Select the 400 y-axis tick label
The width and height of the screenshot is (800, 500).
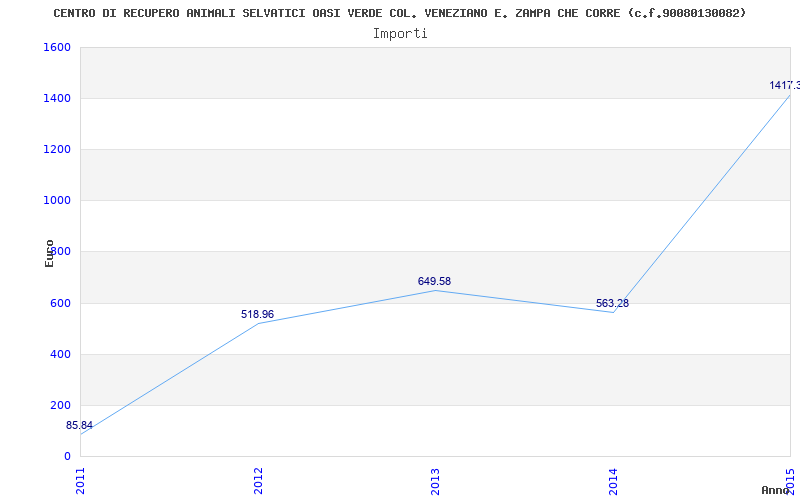point(60,354)
